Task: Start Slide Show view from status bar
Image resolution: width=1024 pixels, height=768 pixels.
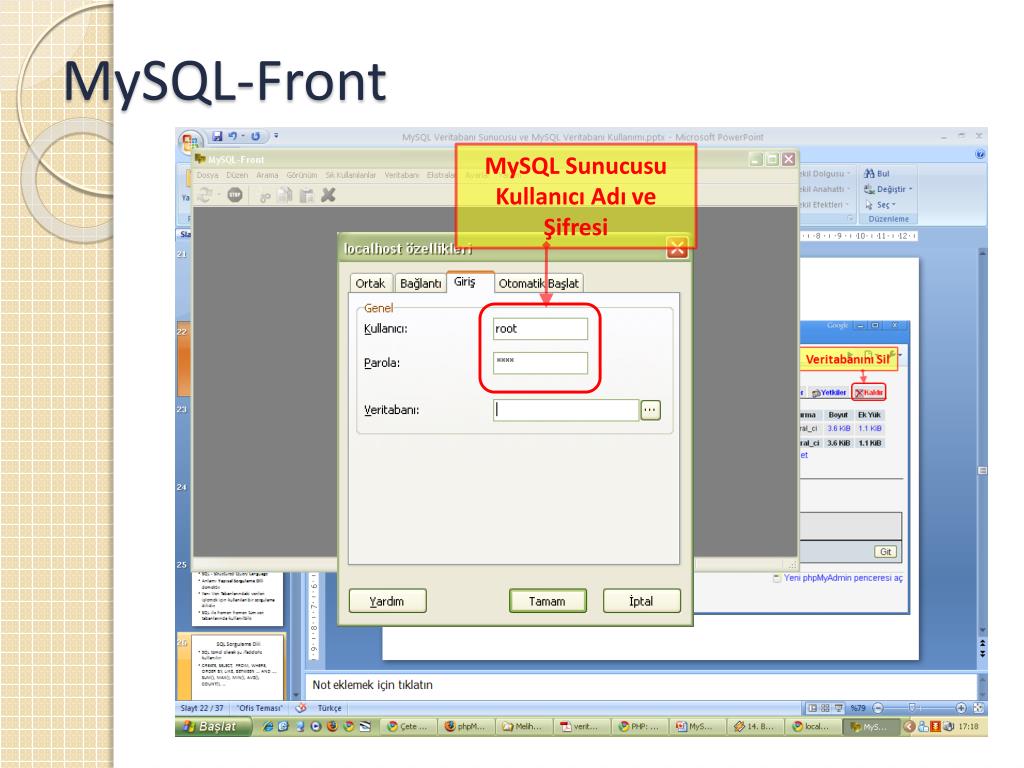Action: (x=839, y=708)
